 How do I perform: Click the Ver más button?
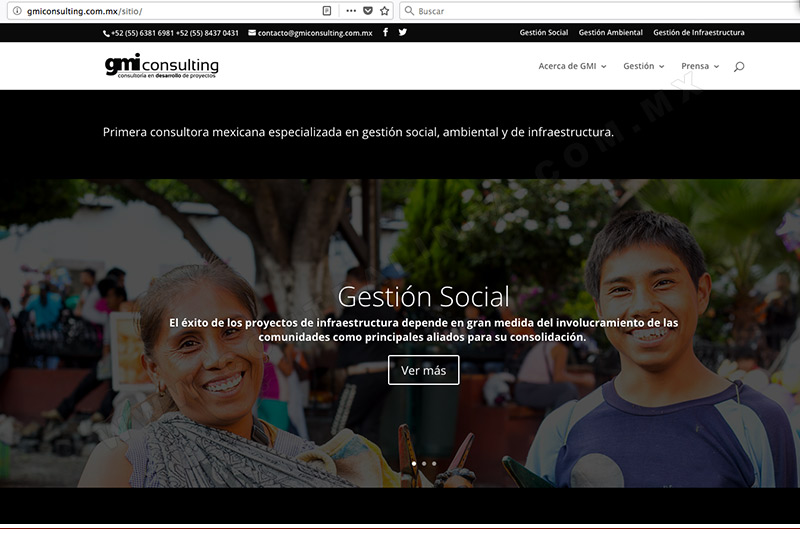[x=423, y=370]
